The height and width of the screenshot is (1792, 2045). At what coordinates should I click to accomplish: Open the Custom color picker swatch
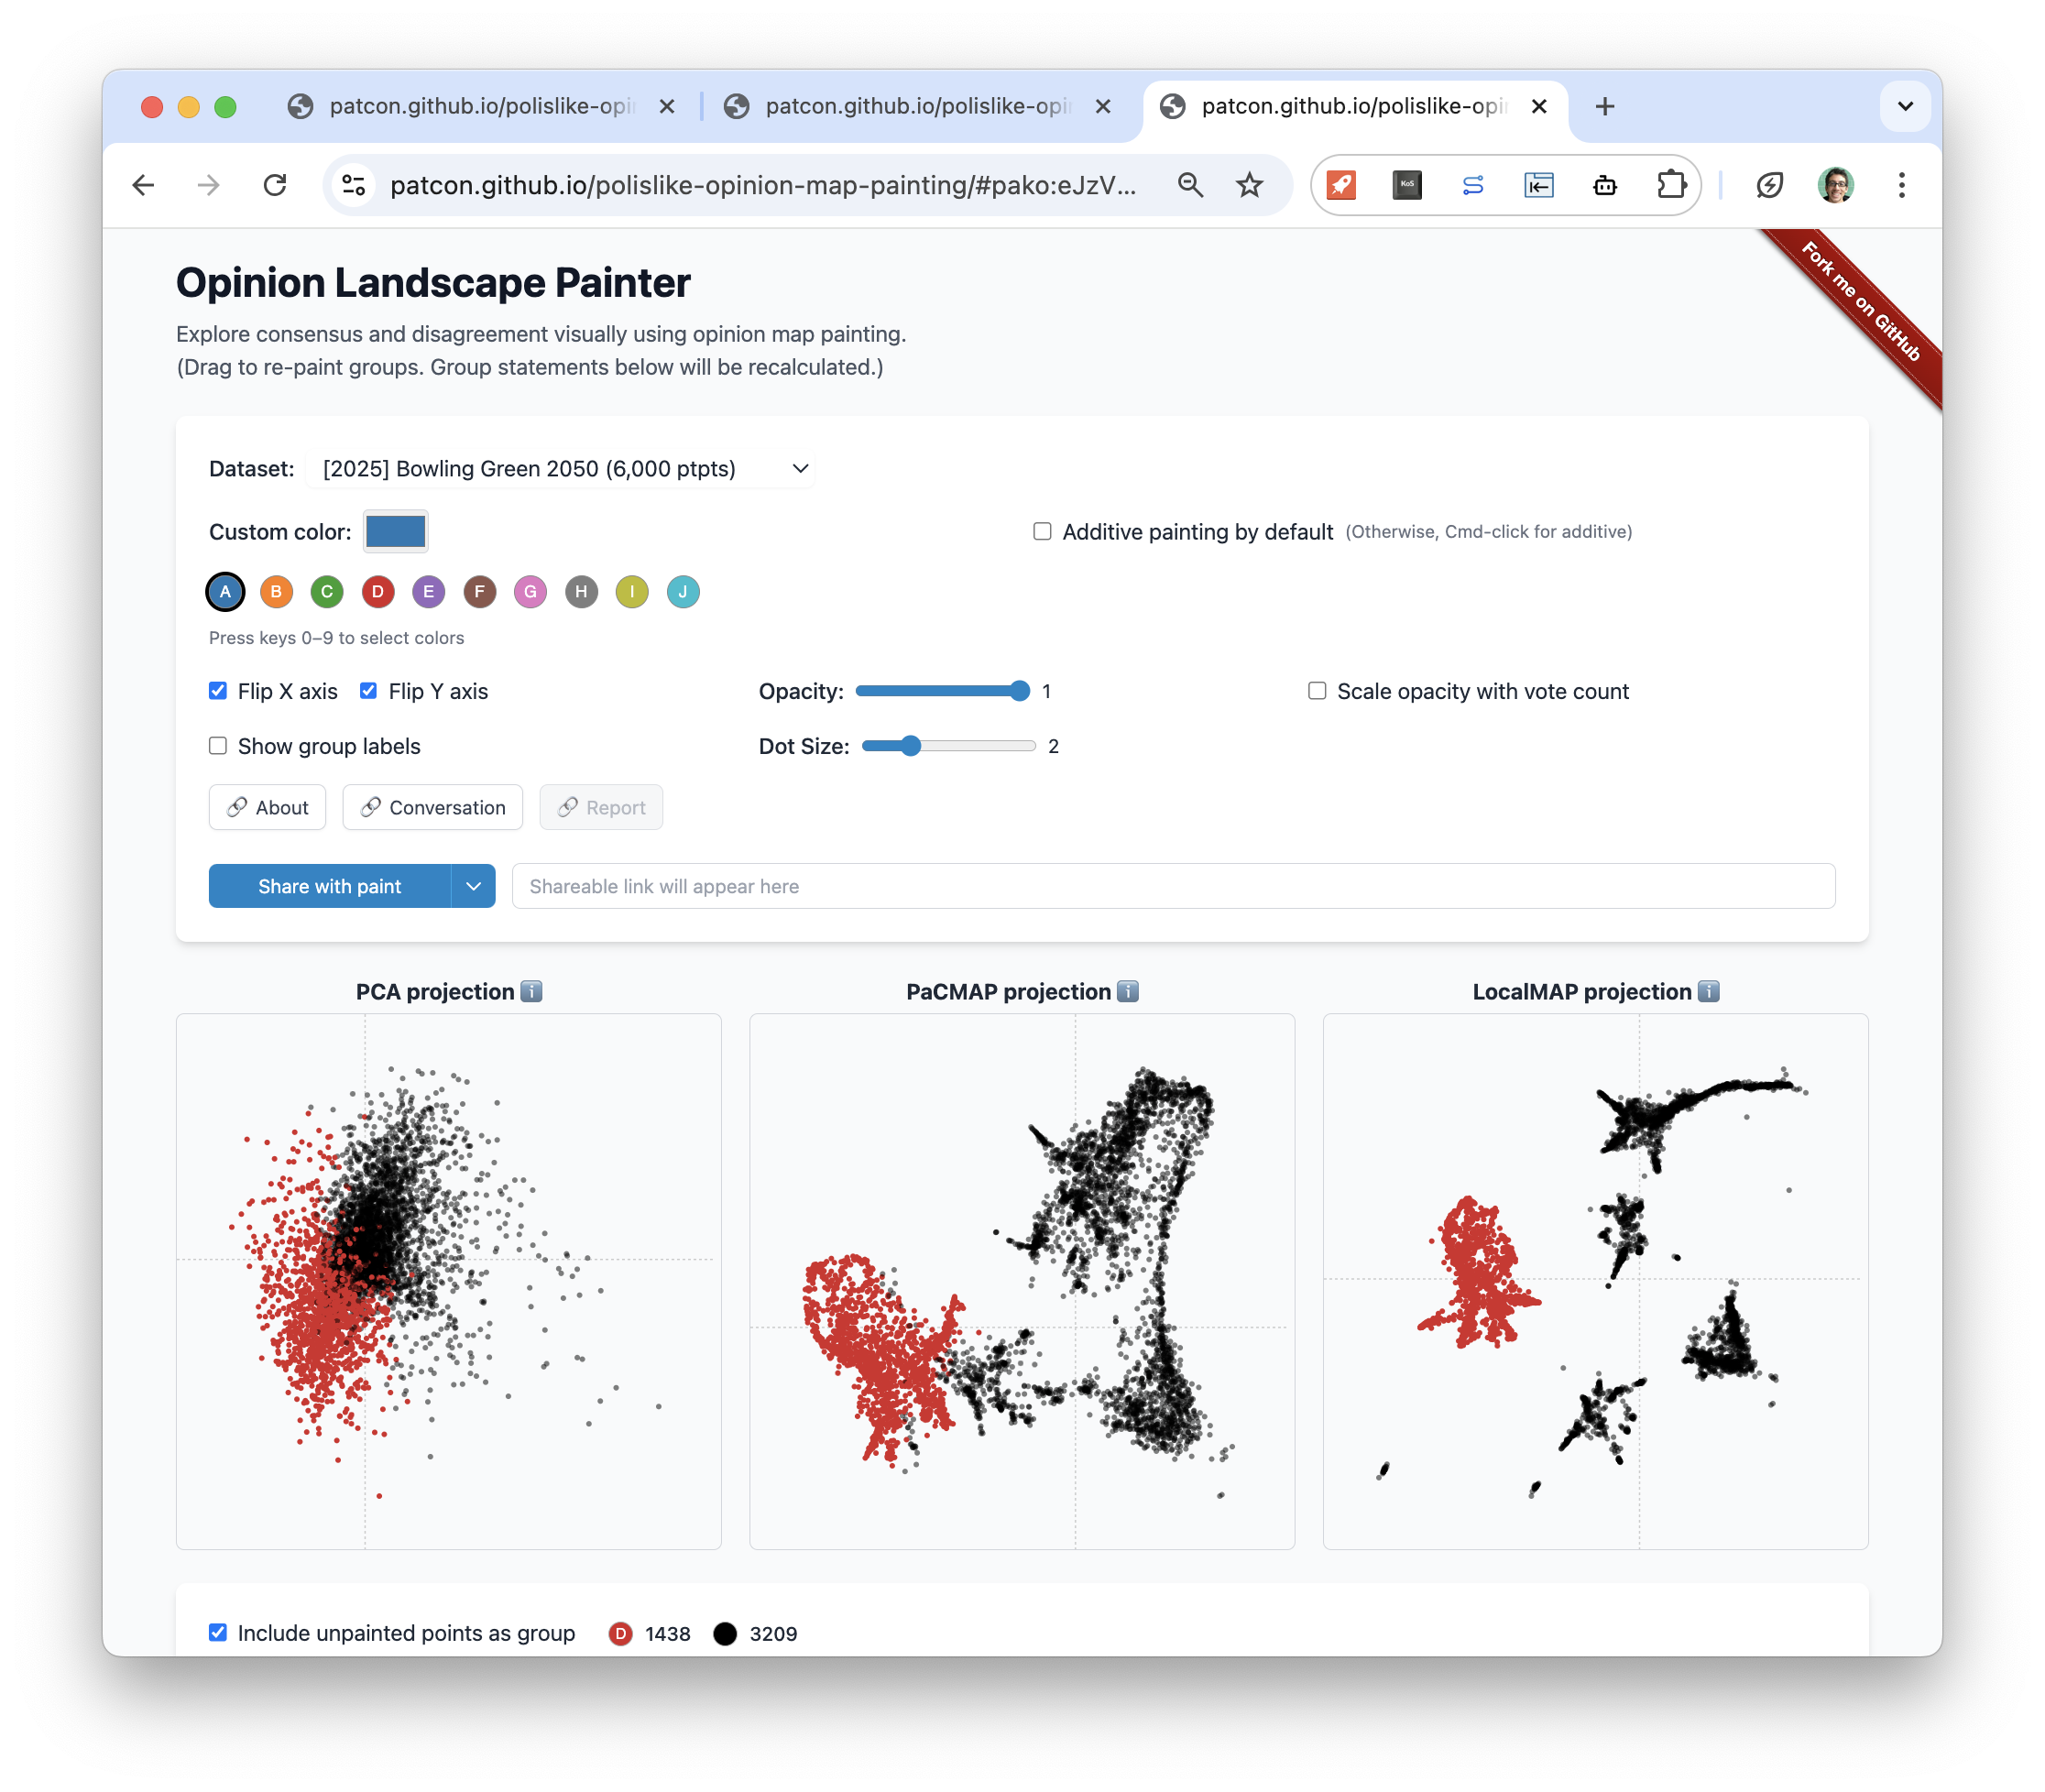coord(396,531)
